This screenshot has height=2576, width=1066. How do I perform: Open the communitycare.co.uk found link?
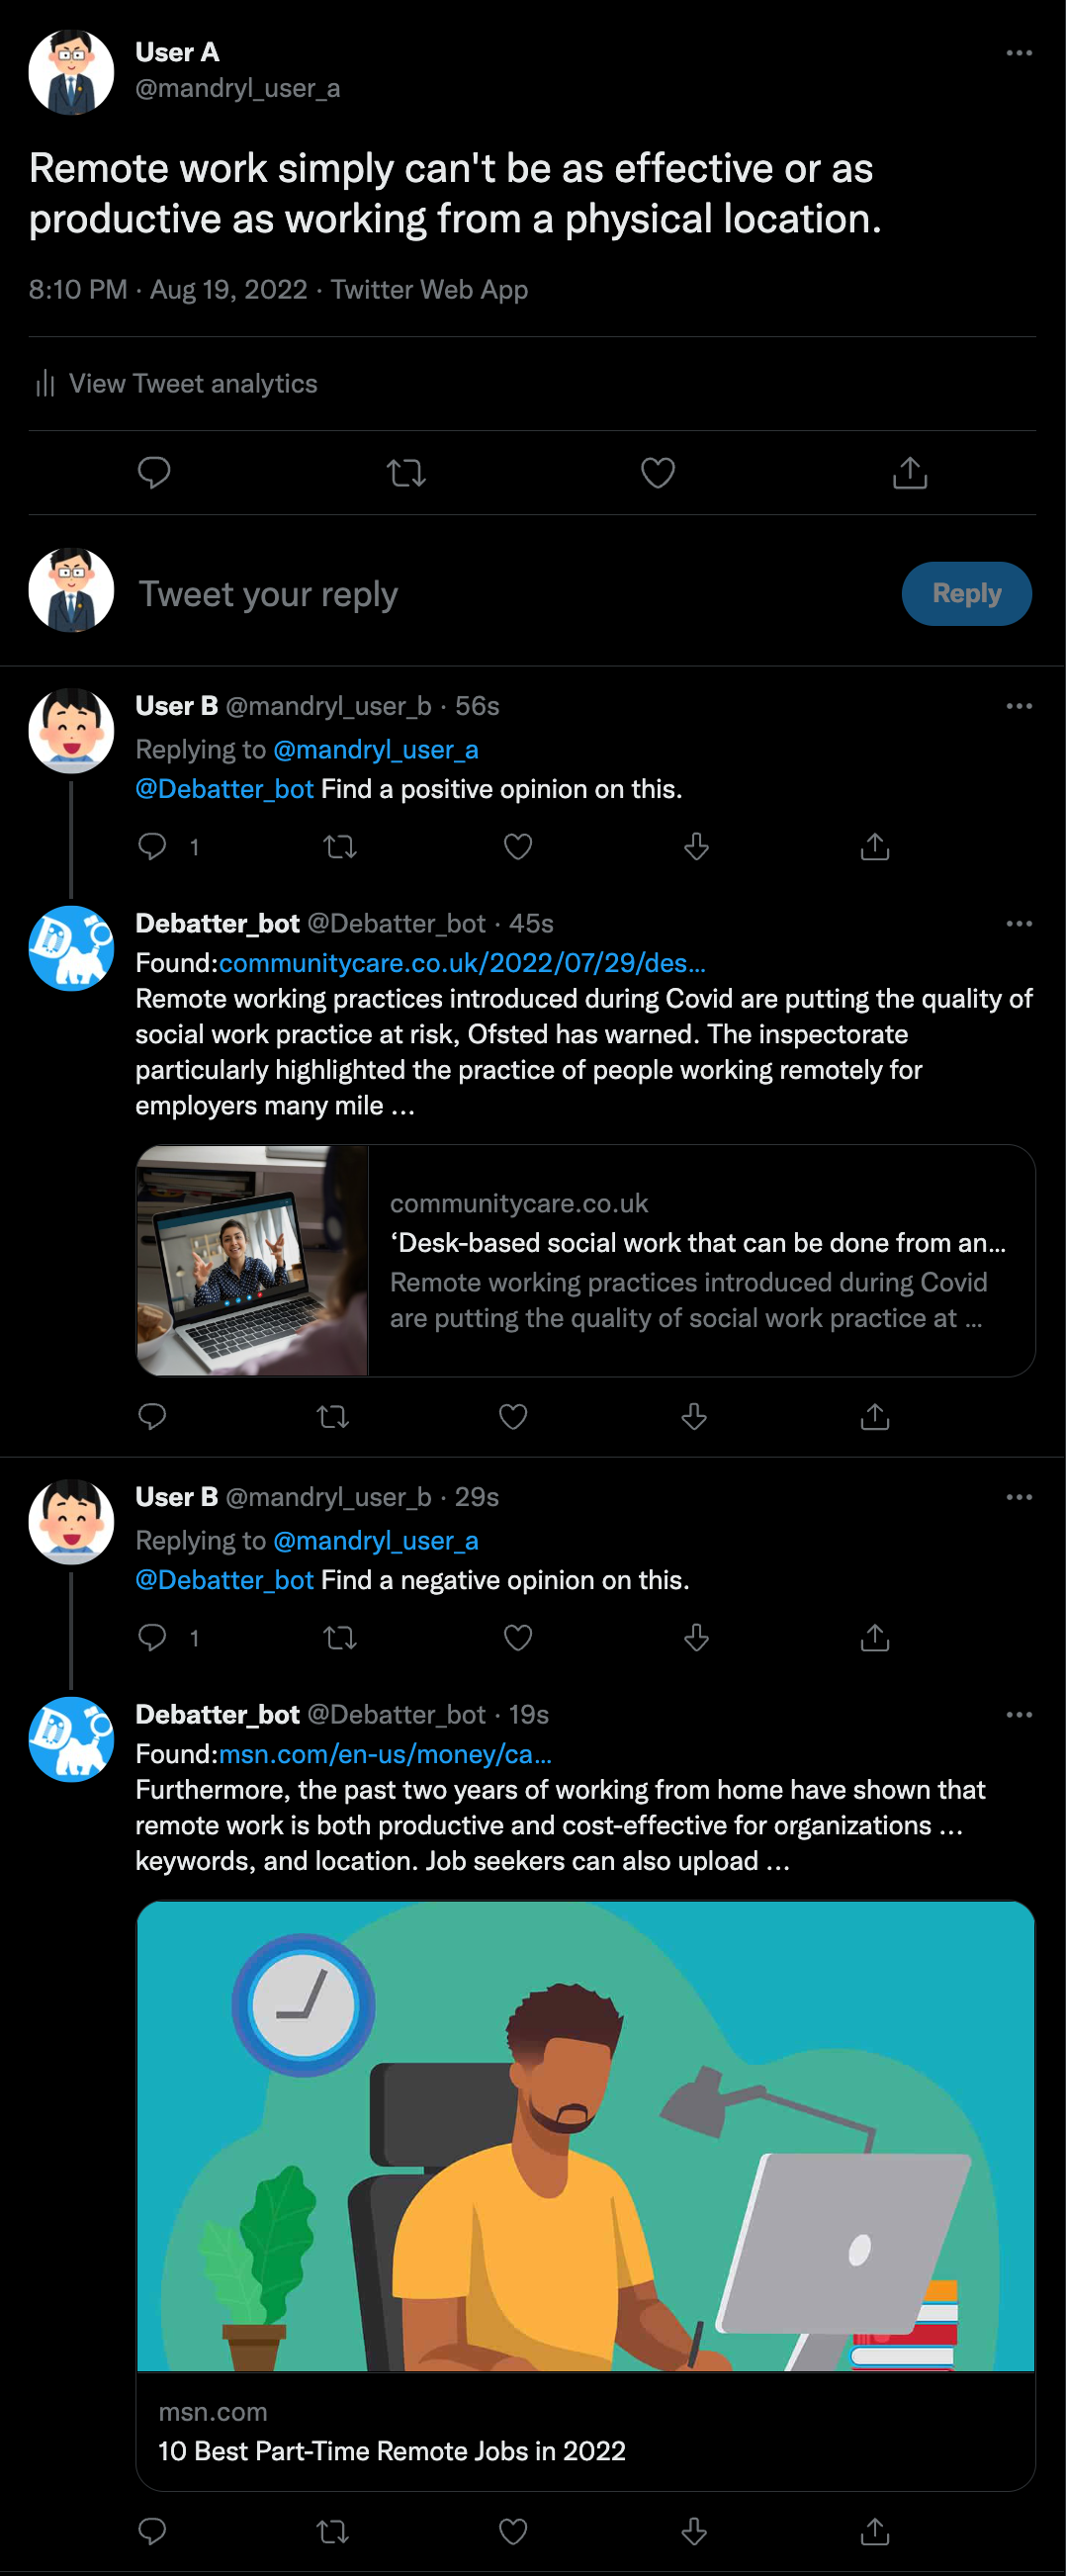tap(462, 963)
